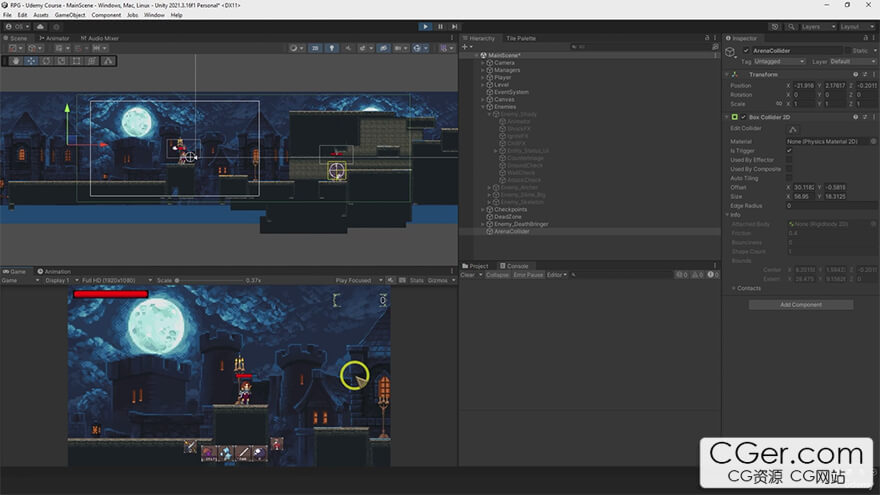The height and width of the screenshot is (495, 880).
Task: Click the Edit Collider button icon
Action: coord(792,129)
